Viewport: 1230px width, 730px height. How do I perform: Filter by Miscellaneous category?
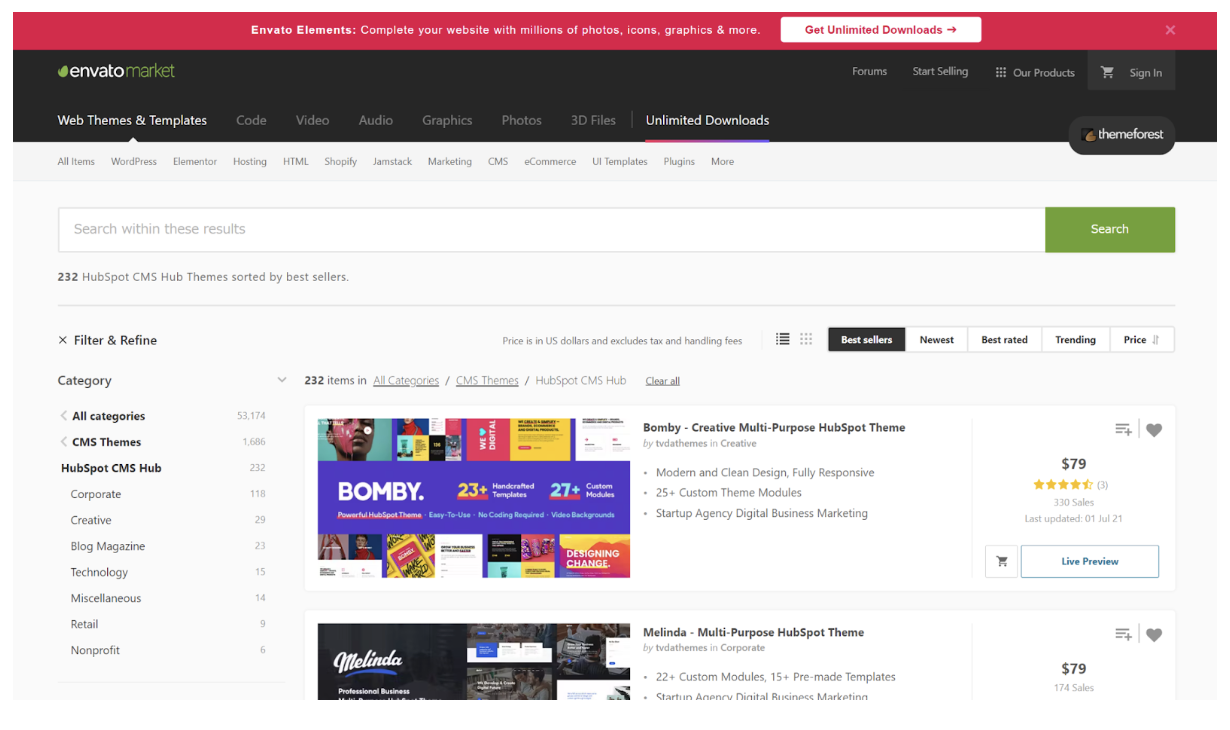pos(106,598)
